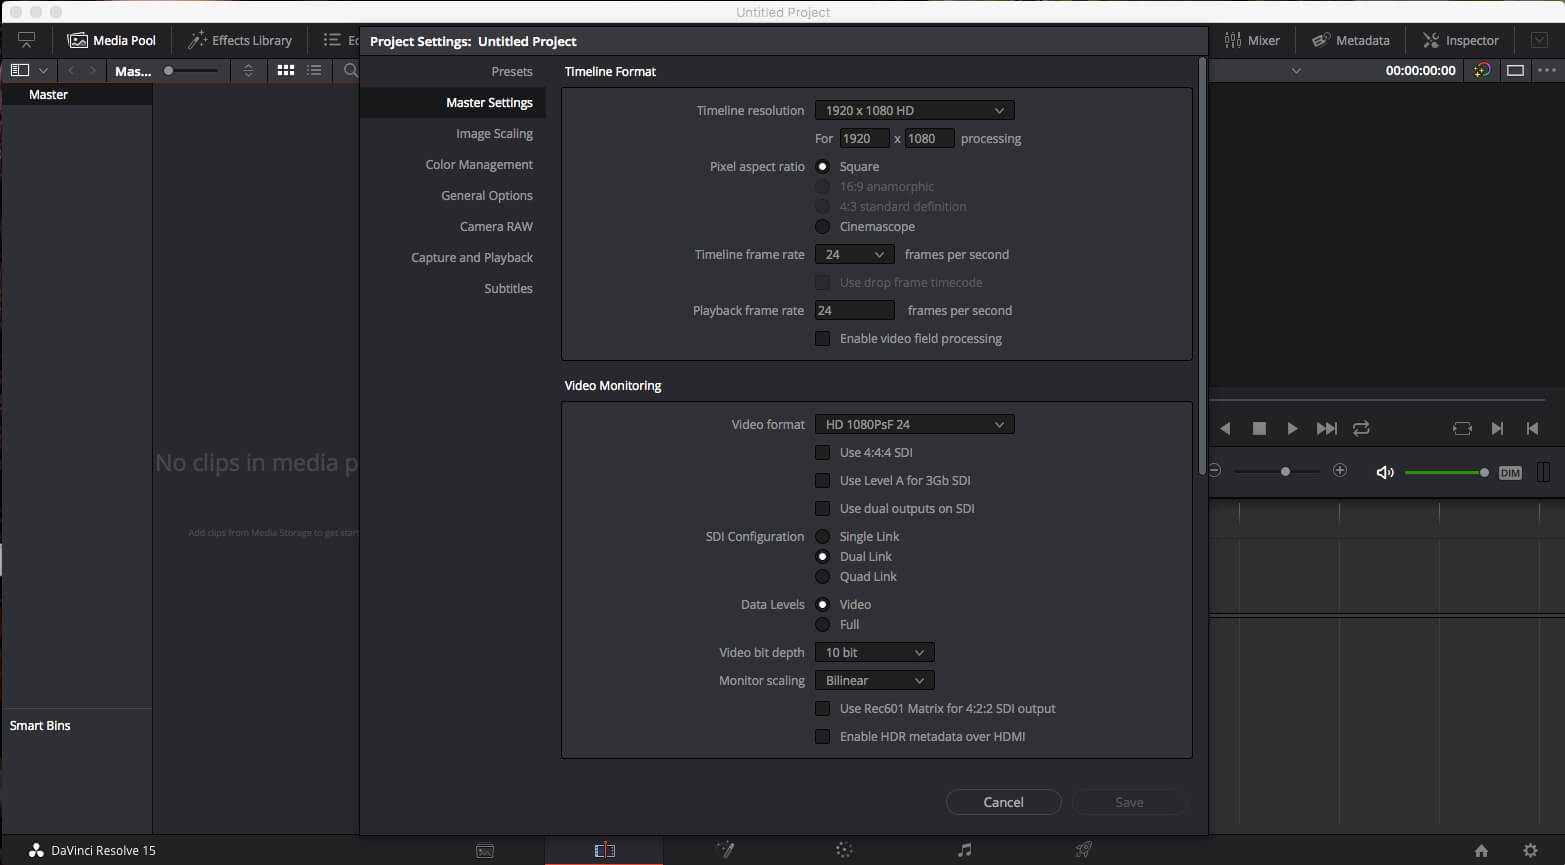Image resolution: width=1565 pixels, height=865 pixels.
Task: Open the Project Manager home icon
Action: point(1481,851)
